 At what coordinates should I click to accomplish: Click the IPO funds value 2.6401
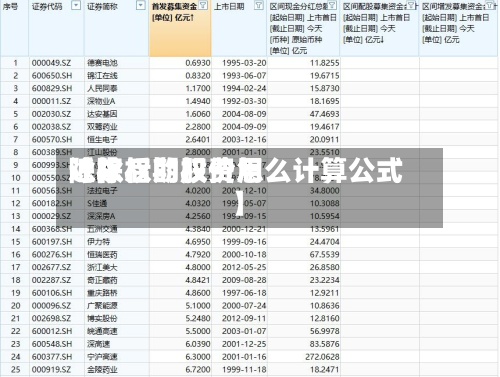click(198, 139)
